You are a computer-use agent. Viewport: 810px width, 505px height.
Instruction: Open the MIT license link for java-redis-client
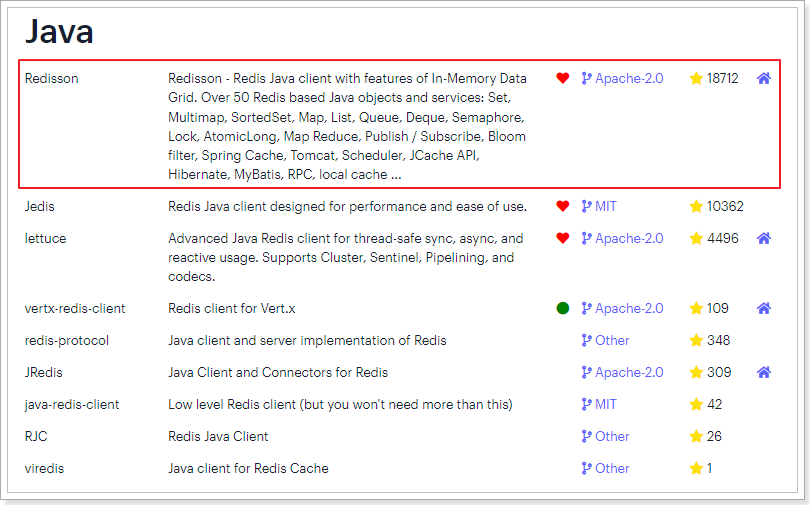599,404
